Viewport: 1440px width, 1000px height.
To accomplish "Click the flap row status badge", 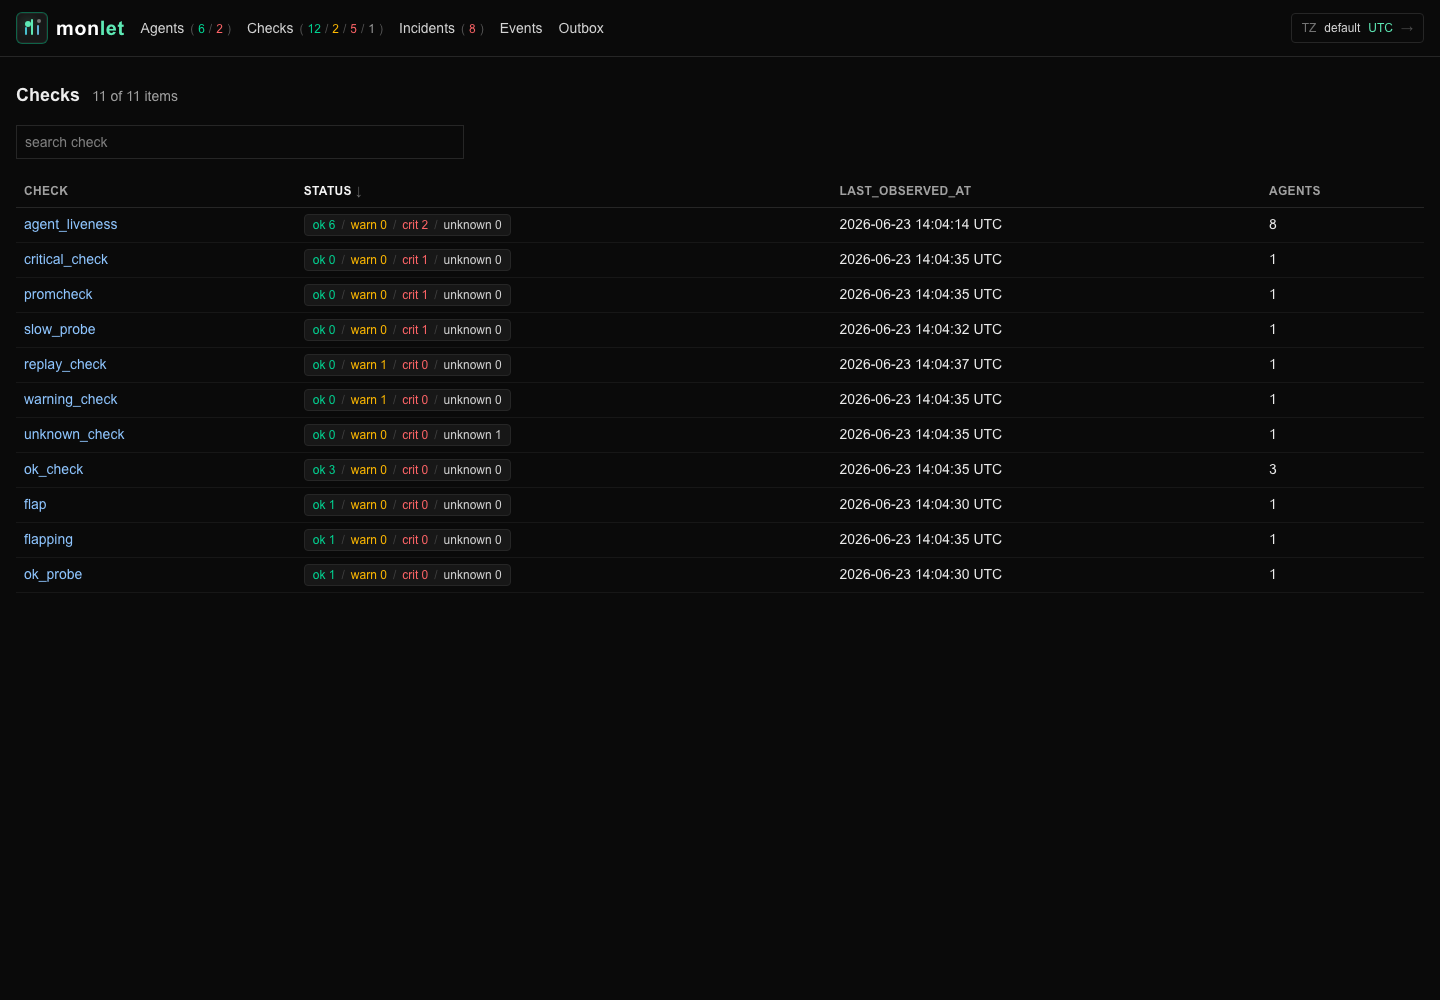I will coord(407,505).
